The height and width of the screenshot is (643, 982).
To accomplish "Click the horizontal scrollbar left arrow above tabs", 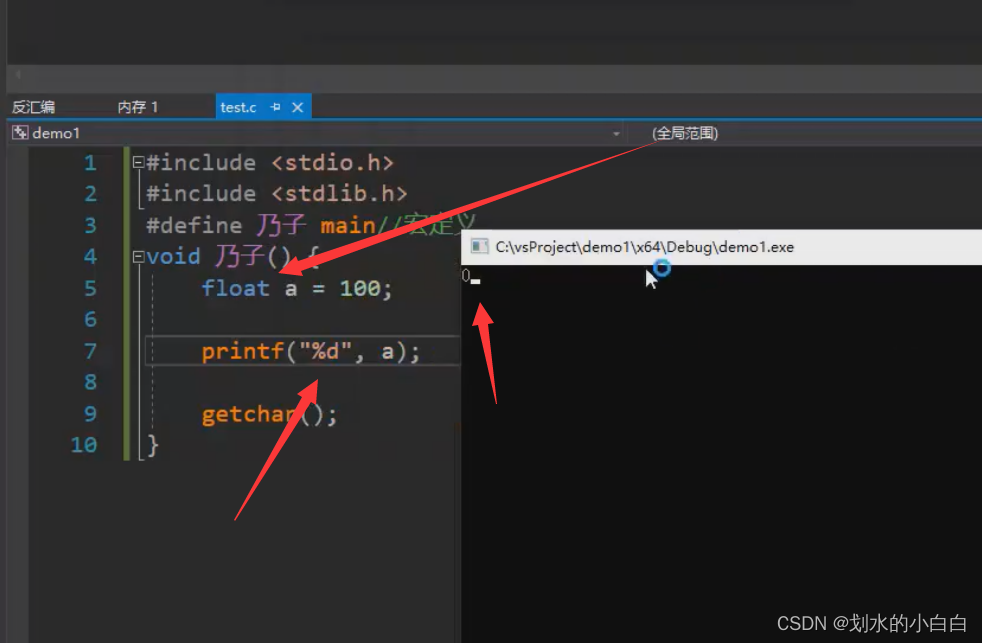I will [x=18, y=75].
